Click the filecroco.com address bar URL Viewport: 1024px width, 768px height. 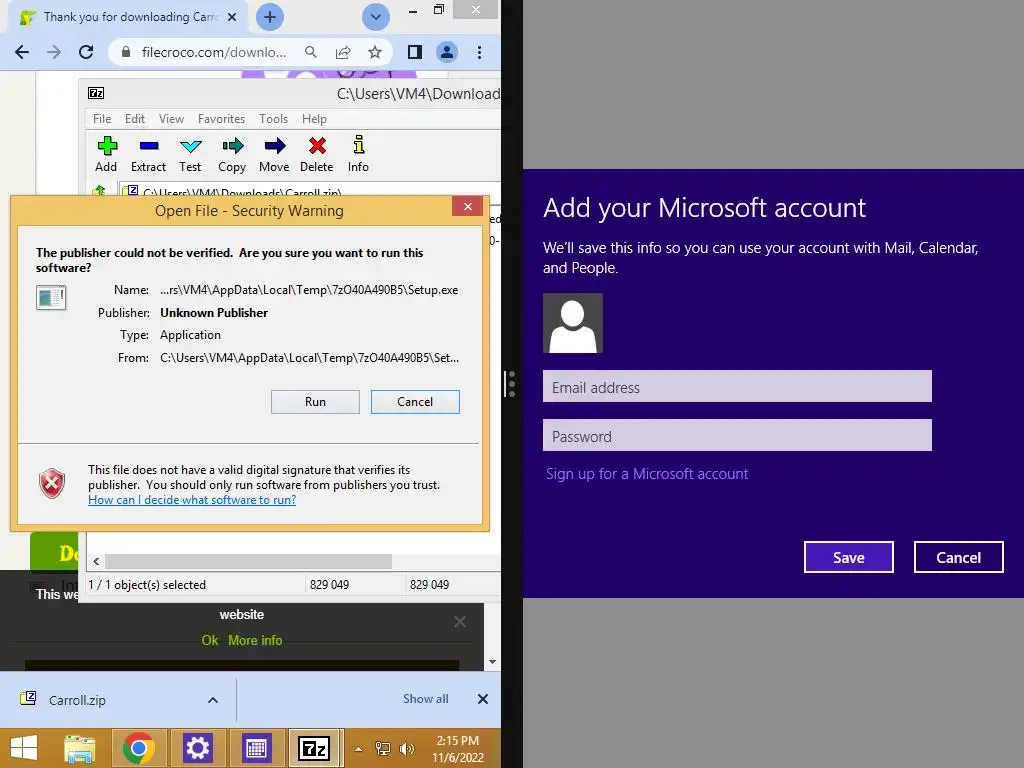click(x=214, y=52)
